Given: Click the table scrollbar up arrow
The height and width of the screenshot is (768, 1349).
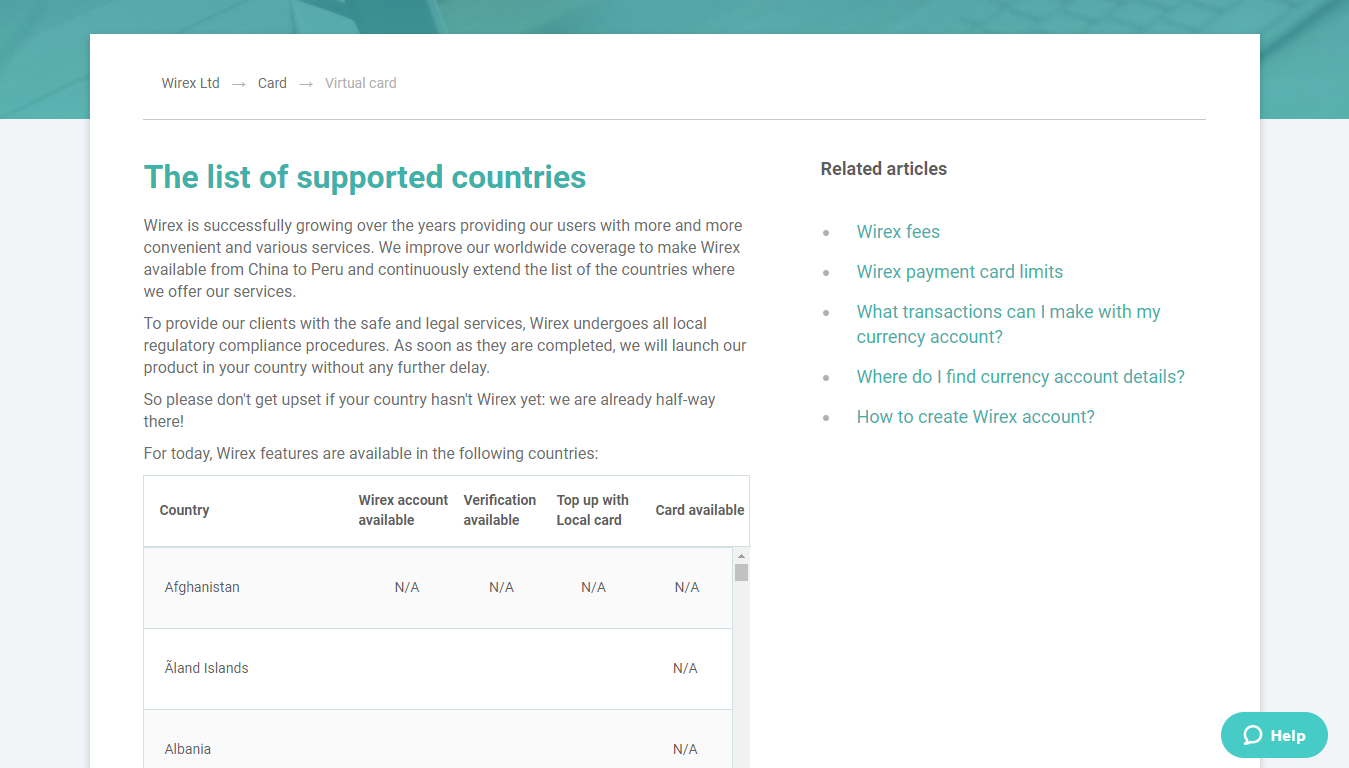Looking at the screenshot, I should [741, 556].
